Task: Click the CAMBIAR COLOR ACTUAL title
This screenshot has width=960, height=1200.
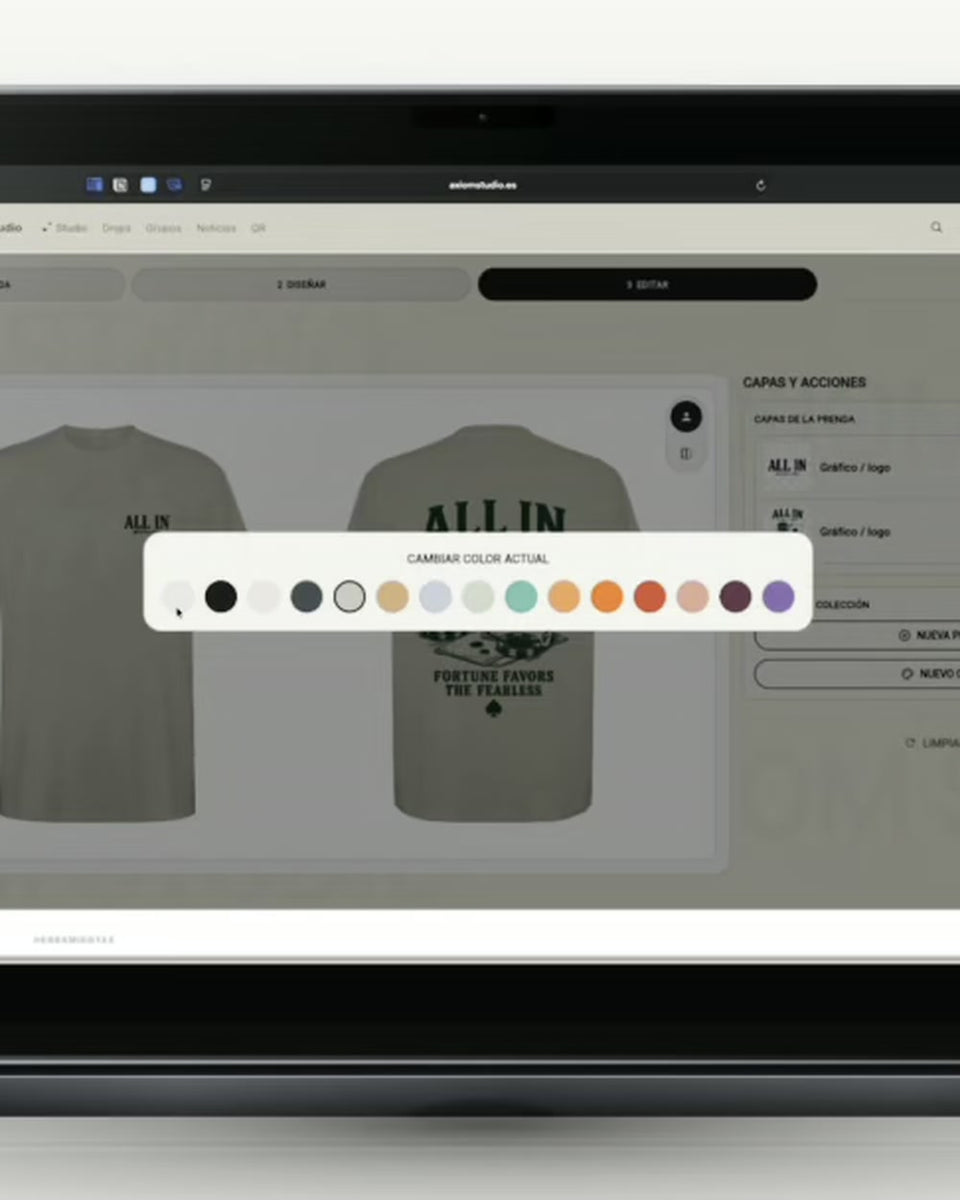Action: click(478, 559)
